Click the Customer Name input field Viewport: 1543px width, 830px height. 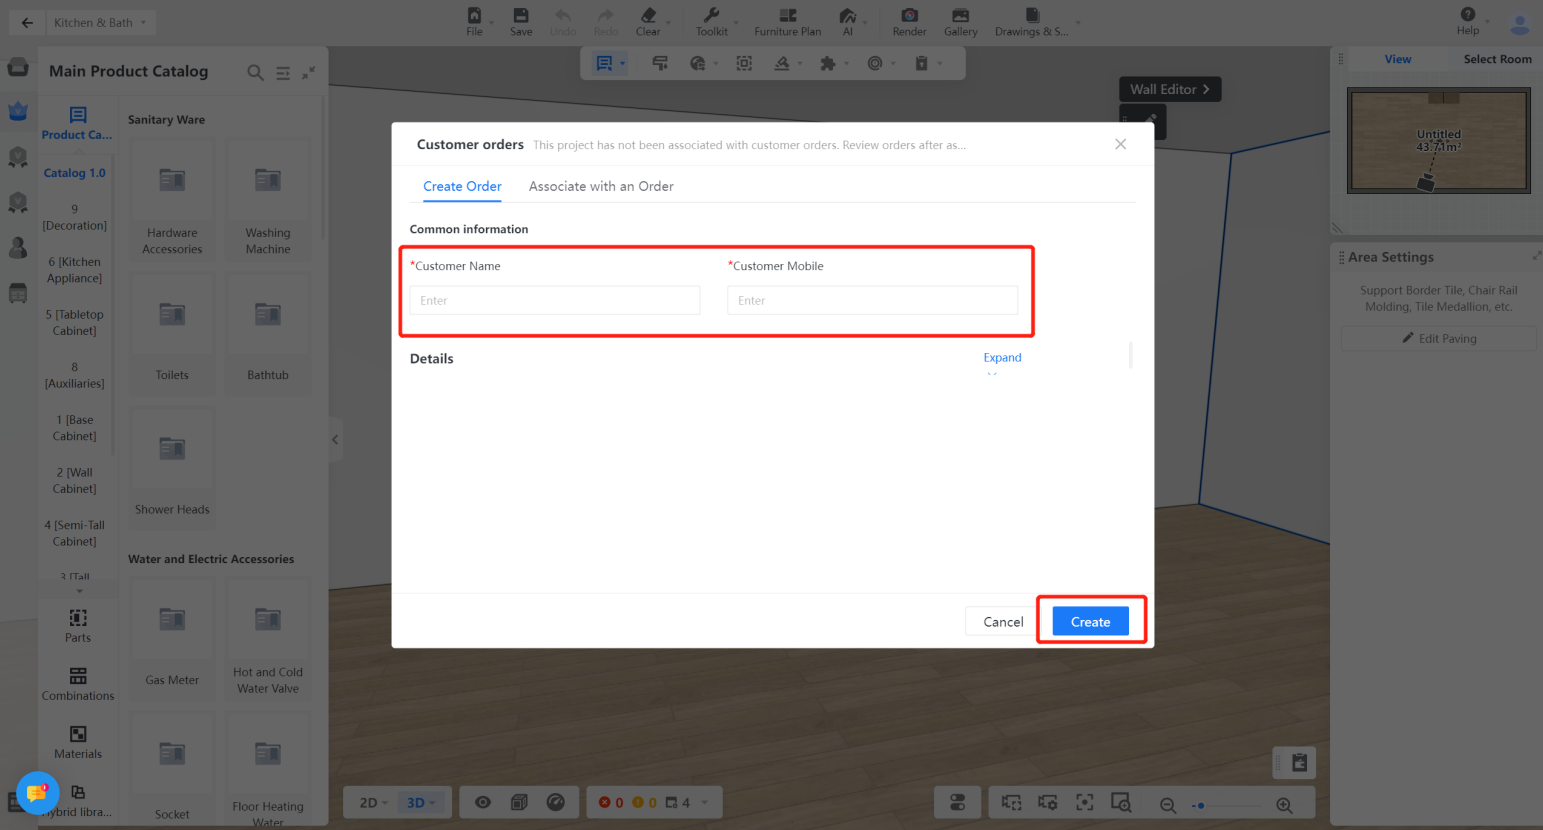click(554, 300)
